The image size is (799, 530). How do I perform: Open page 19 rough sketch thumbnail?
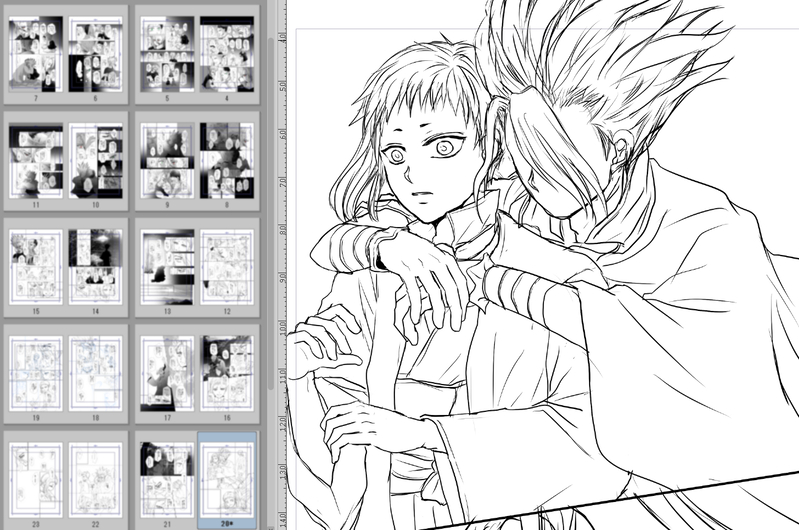[36, 374]
